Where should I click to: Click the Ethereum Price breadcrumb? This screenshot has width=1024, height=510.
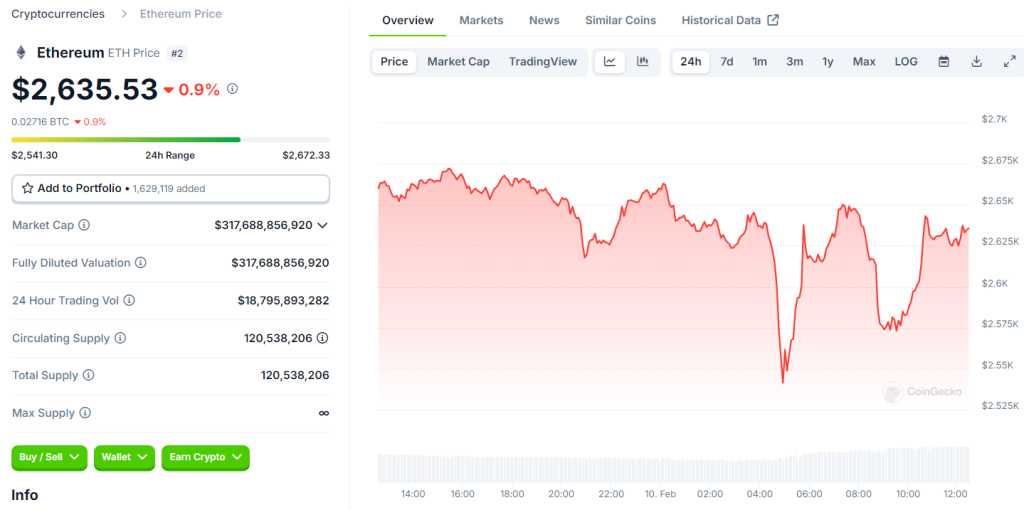[x=181, y=14]
